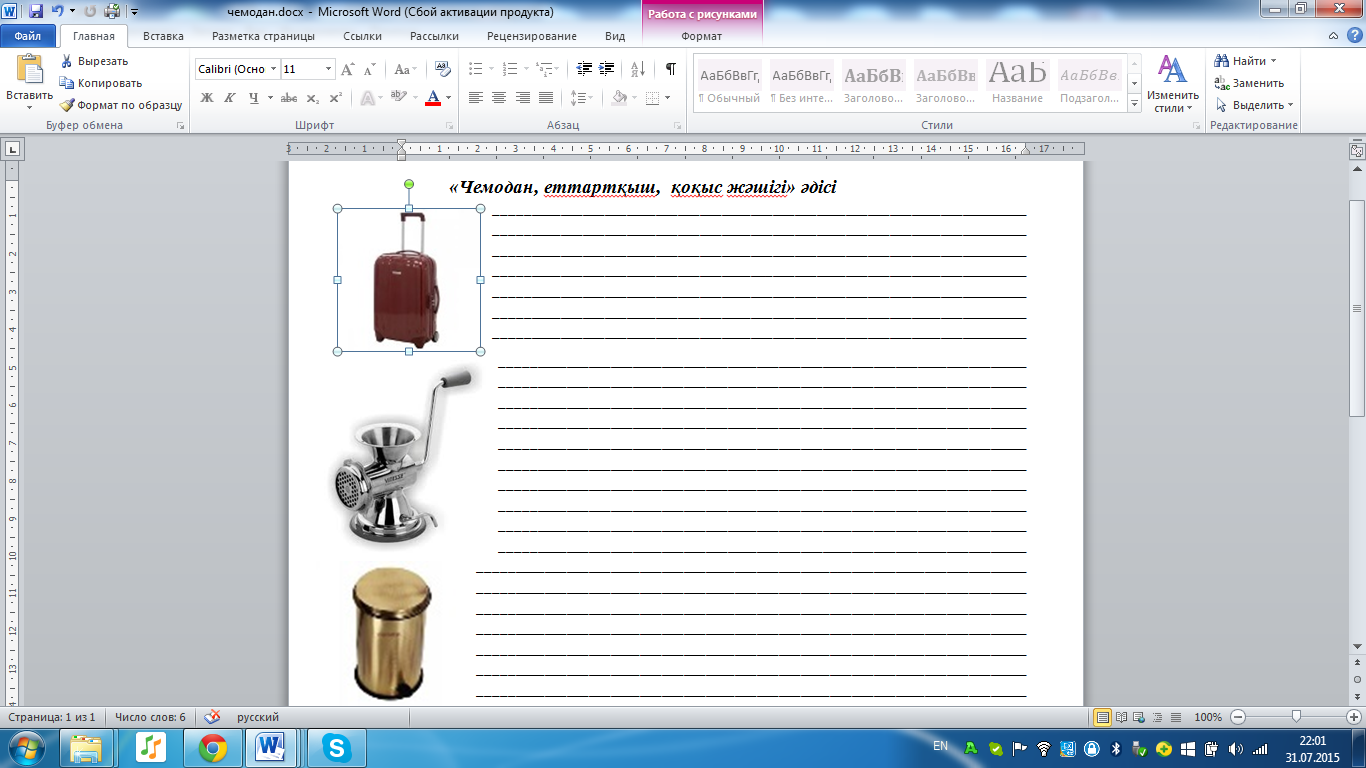The width and height of the screenshot is (1366, 768).
Task: Open Изменить стили
Action: (1171, 84)
